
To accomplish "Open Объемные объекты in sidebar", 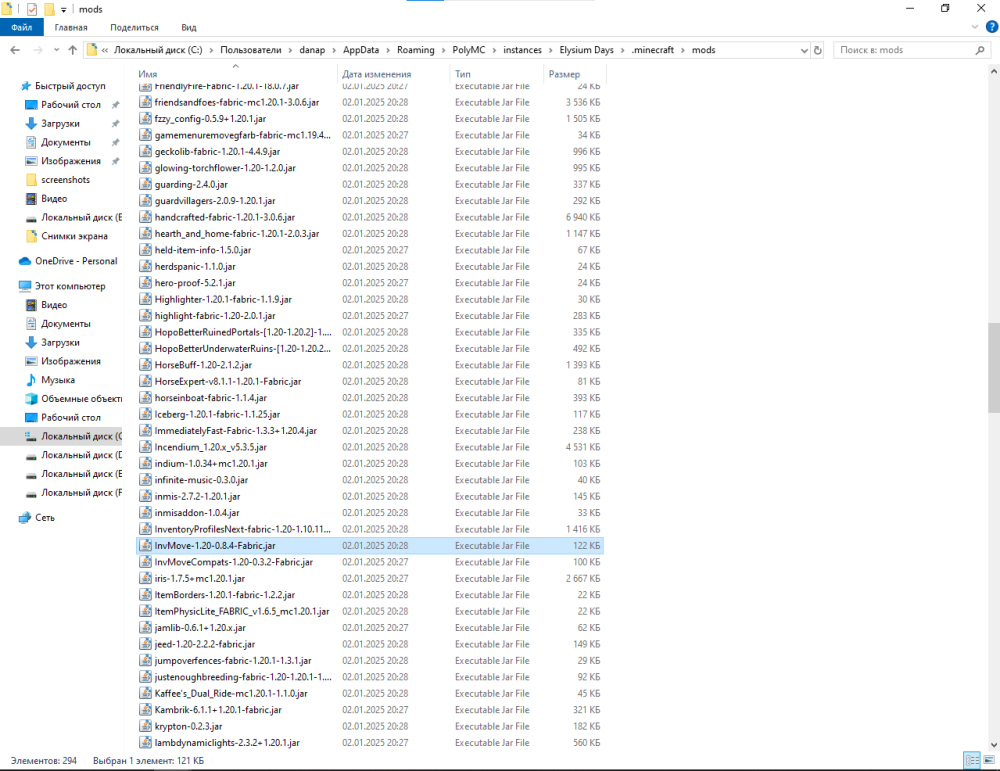I will (73, 399).
